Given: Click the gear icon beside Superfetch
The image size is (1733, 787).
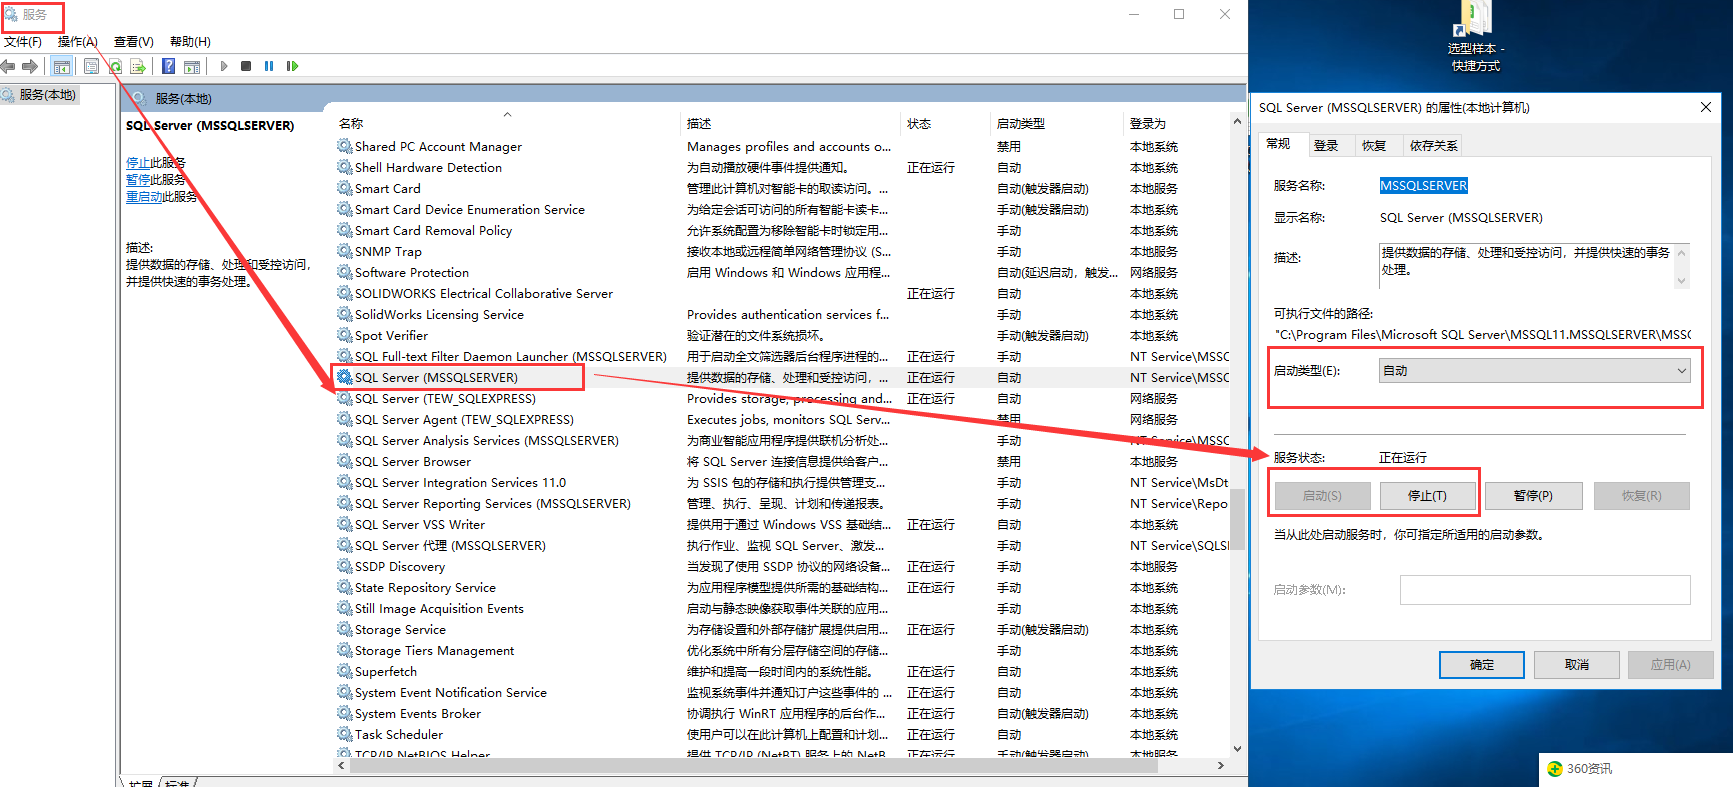Looking at the screenshot, I should pyautogui.click(x=345, y=671).
